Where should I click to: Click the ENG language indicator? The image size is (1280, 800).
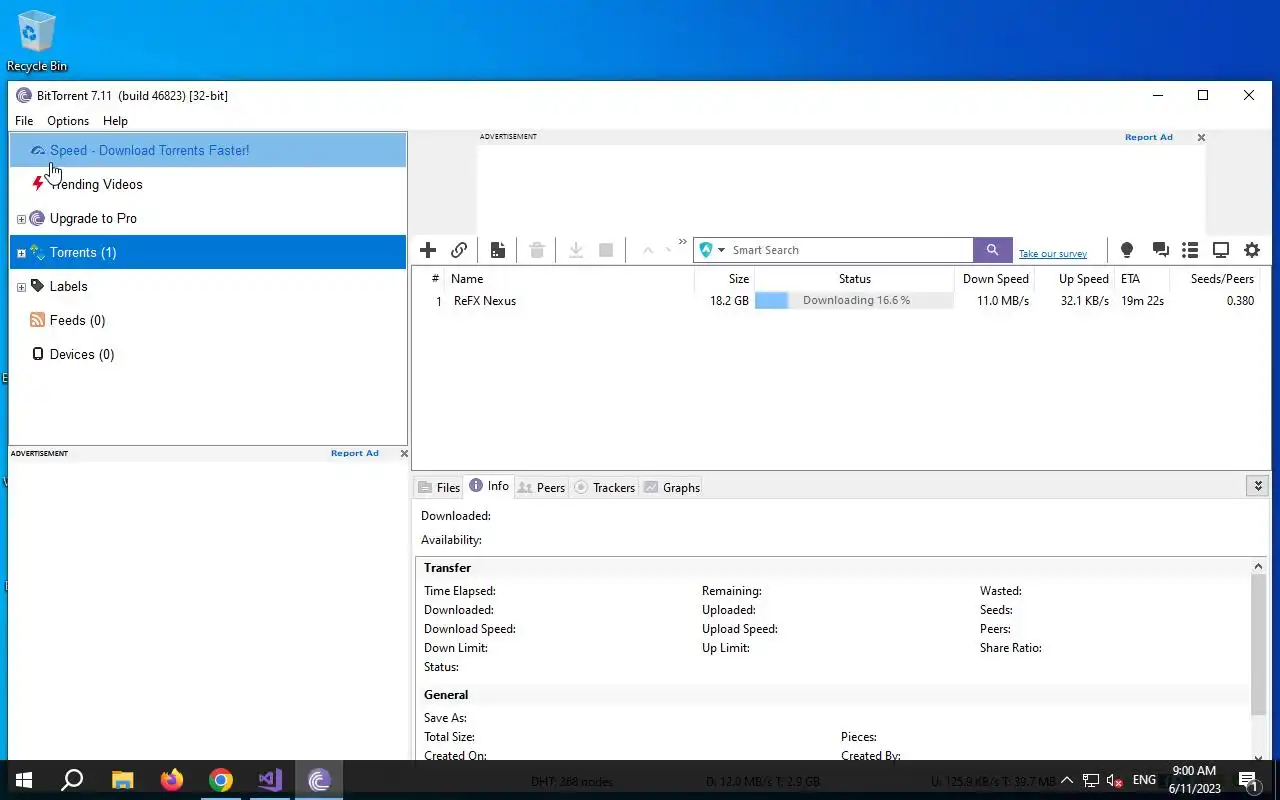point(1144,780)
